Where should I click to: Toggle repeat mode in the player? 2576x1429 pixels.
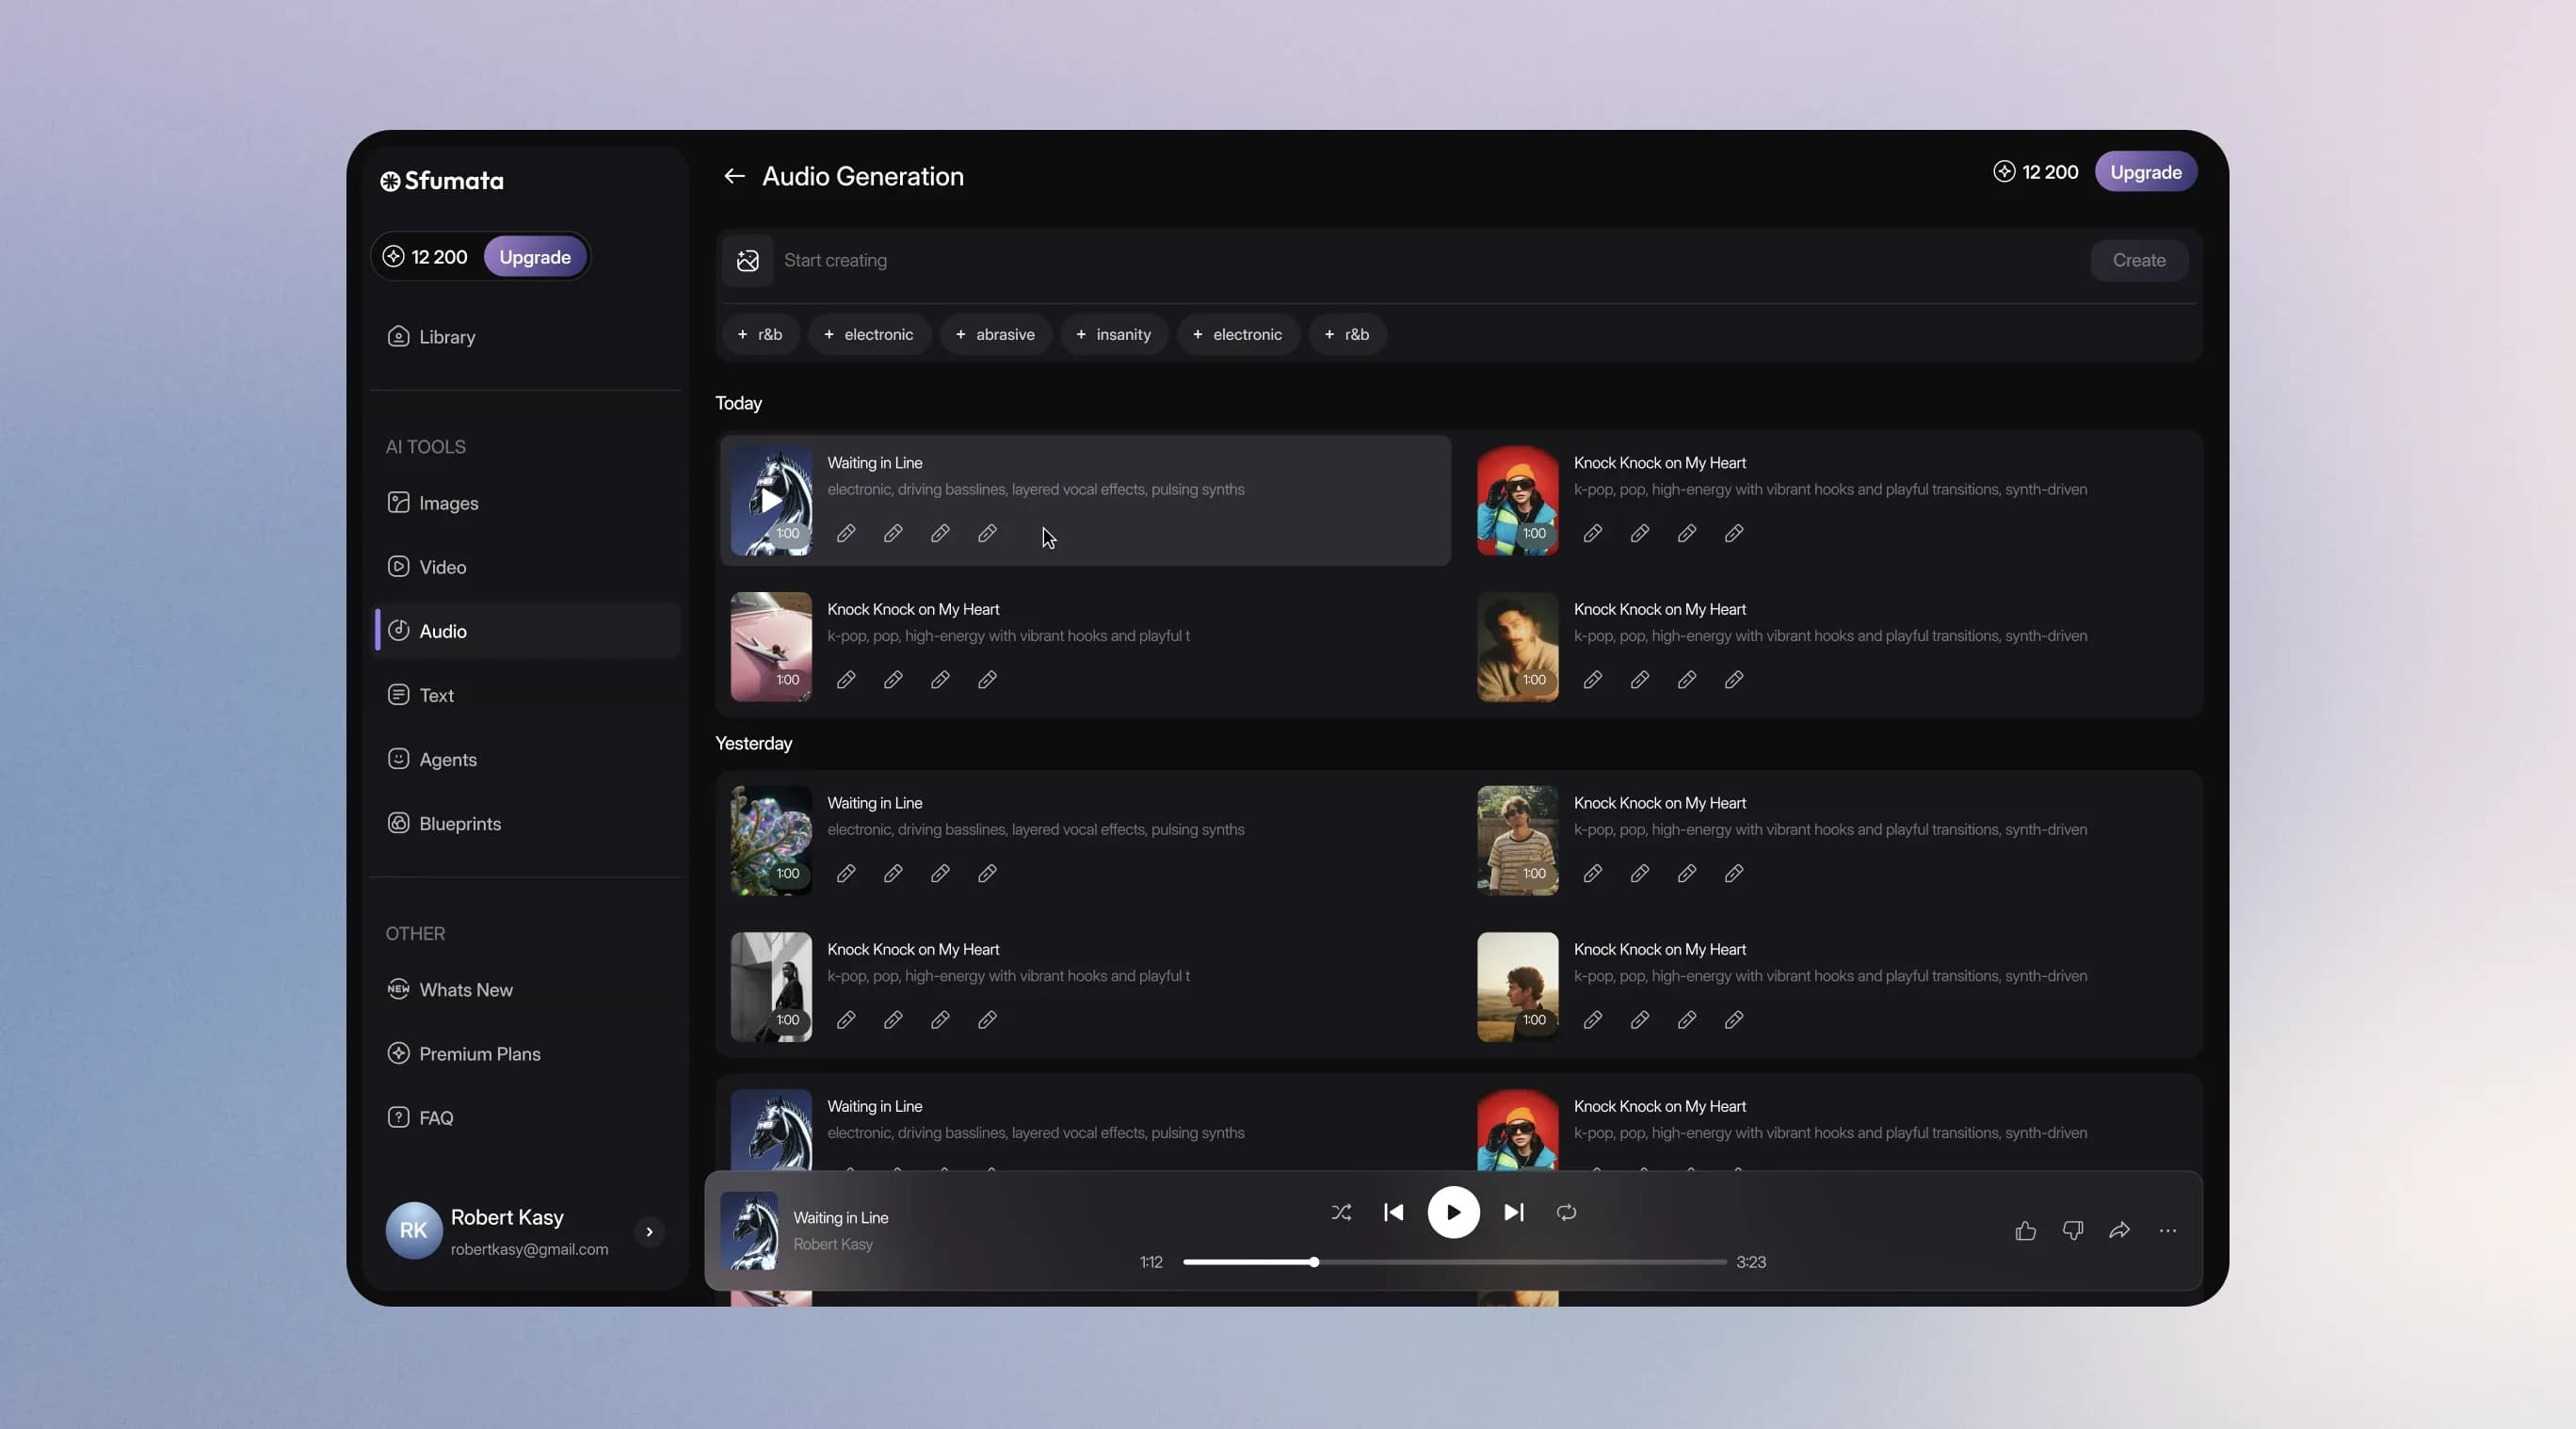click(x=1566, y=1212)
